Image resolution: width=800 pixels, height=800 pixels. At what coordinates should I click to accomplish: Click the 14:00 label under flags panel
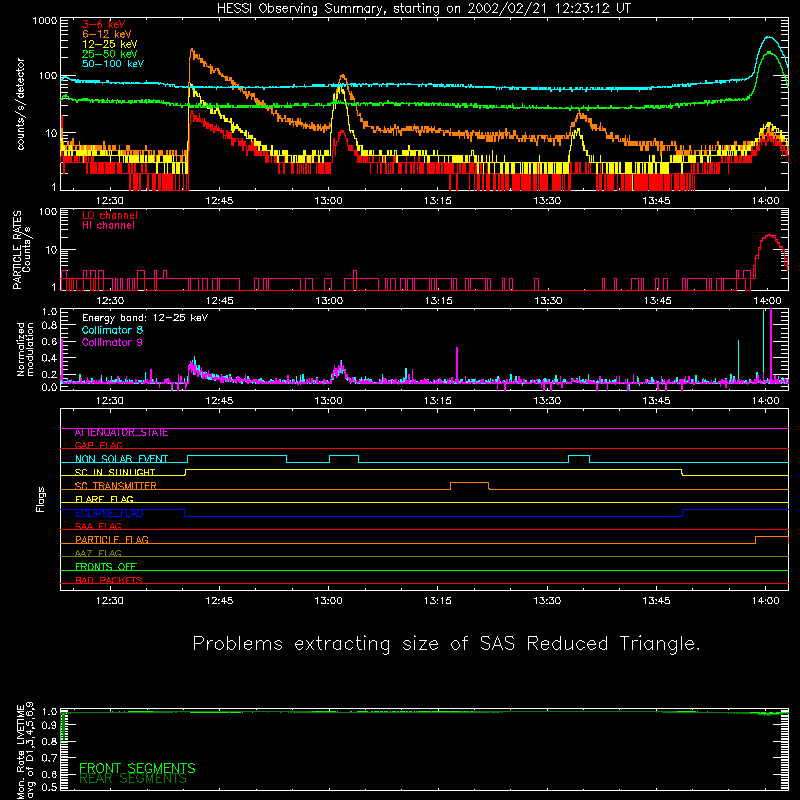766,601
